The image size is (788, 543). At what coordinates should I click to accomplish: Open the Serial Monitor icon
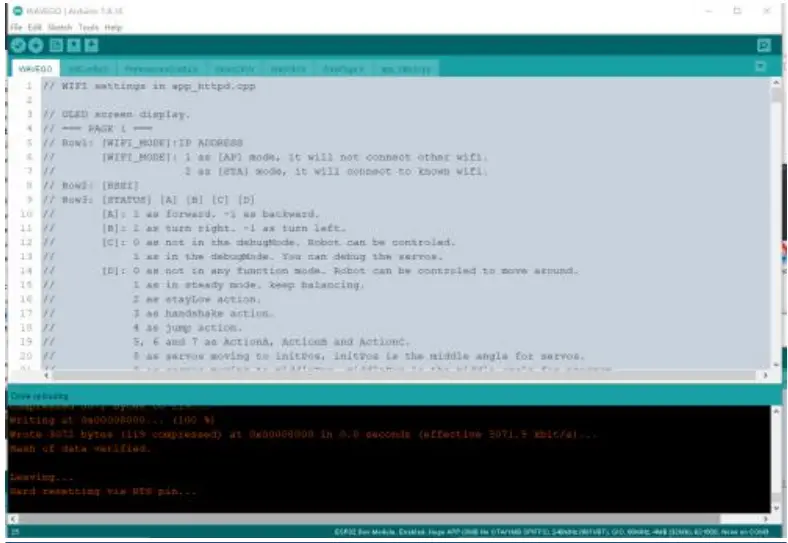764,46
